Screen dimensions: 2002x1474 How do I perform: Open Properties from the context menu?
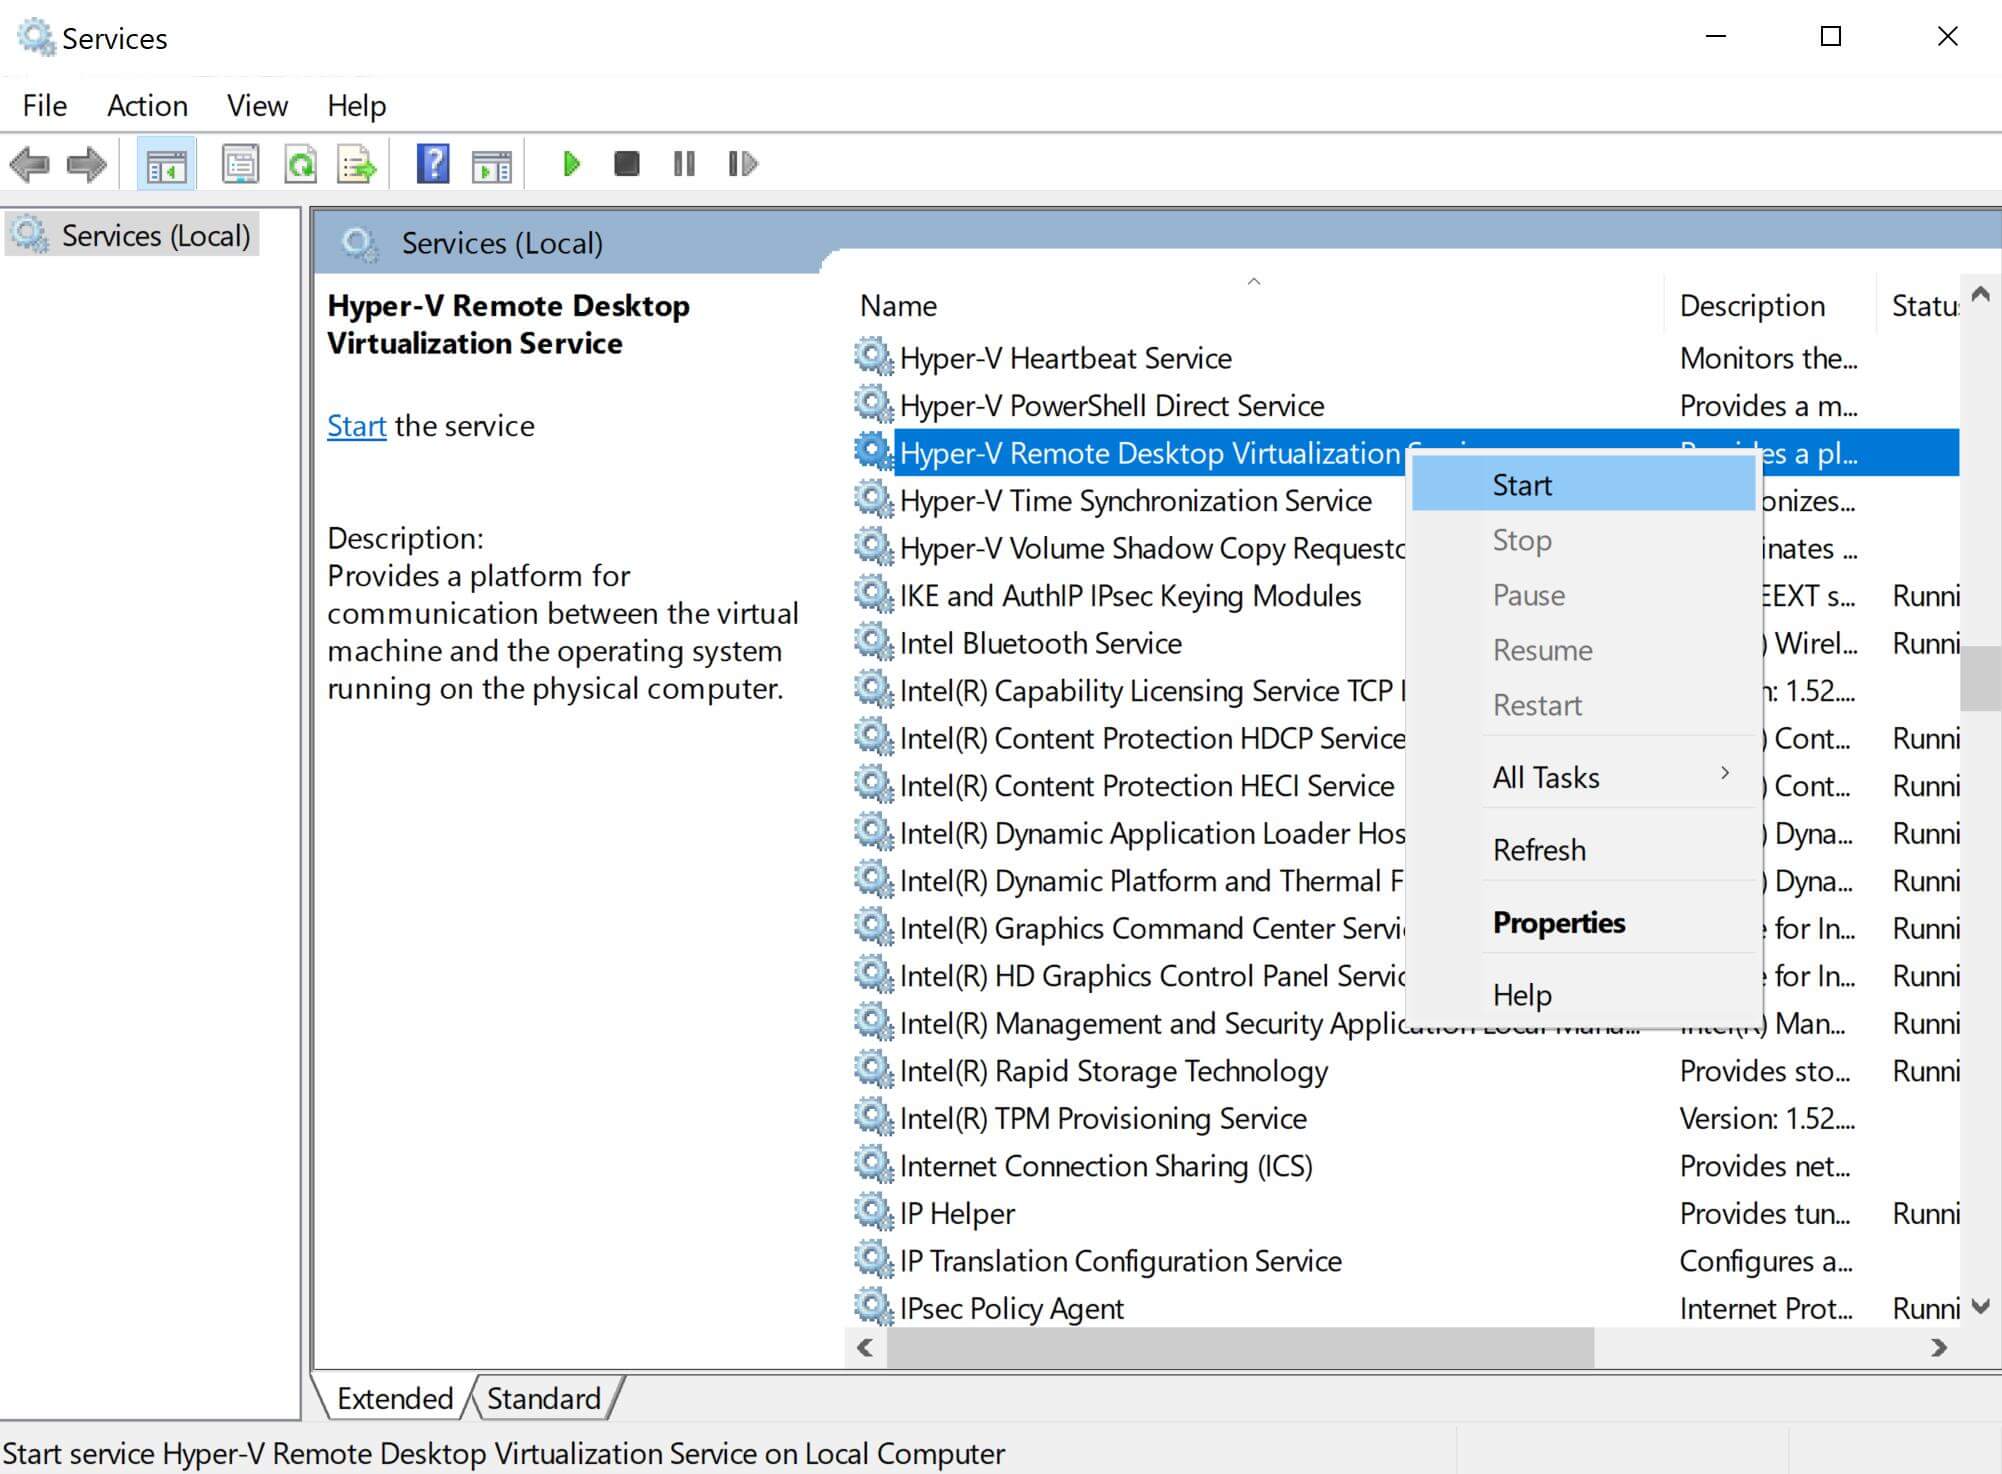point(1558,922)
